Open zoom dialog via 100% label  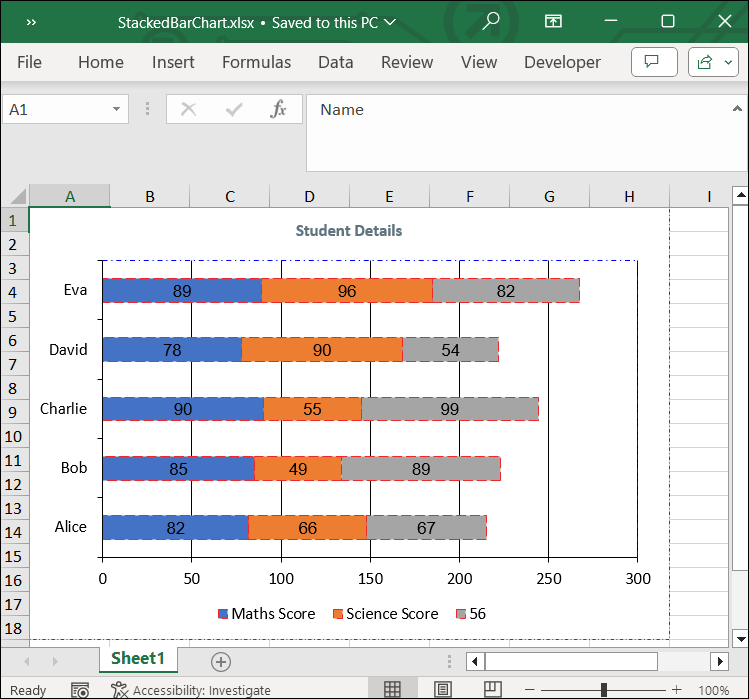click(714, 690)
